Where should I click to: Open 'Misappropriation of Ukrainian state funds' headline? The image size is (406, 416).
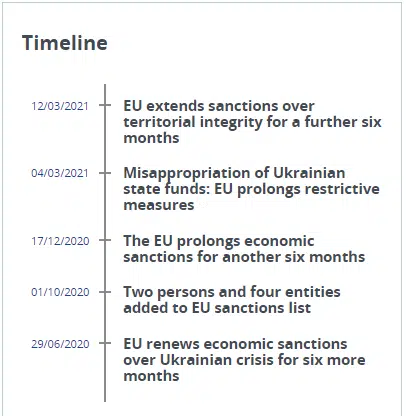251,189
